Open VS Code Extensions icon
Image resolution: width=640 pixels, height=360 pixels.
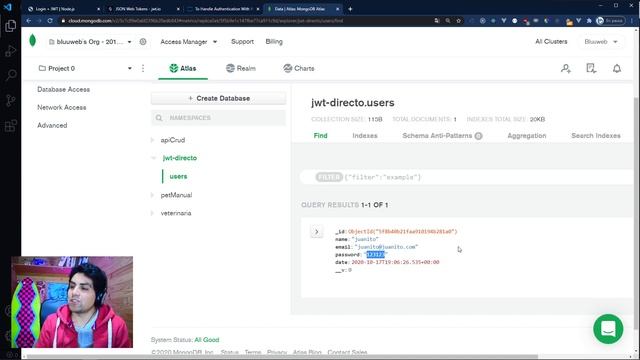pyautogui.click(x=11, y=125)
